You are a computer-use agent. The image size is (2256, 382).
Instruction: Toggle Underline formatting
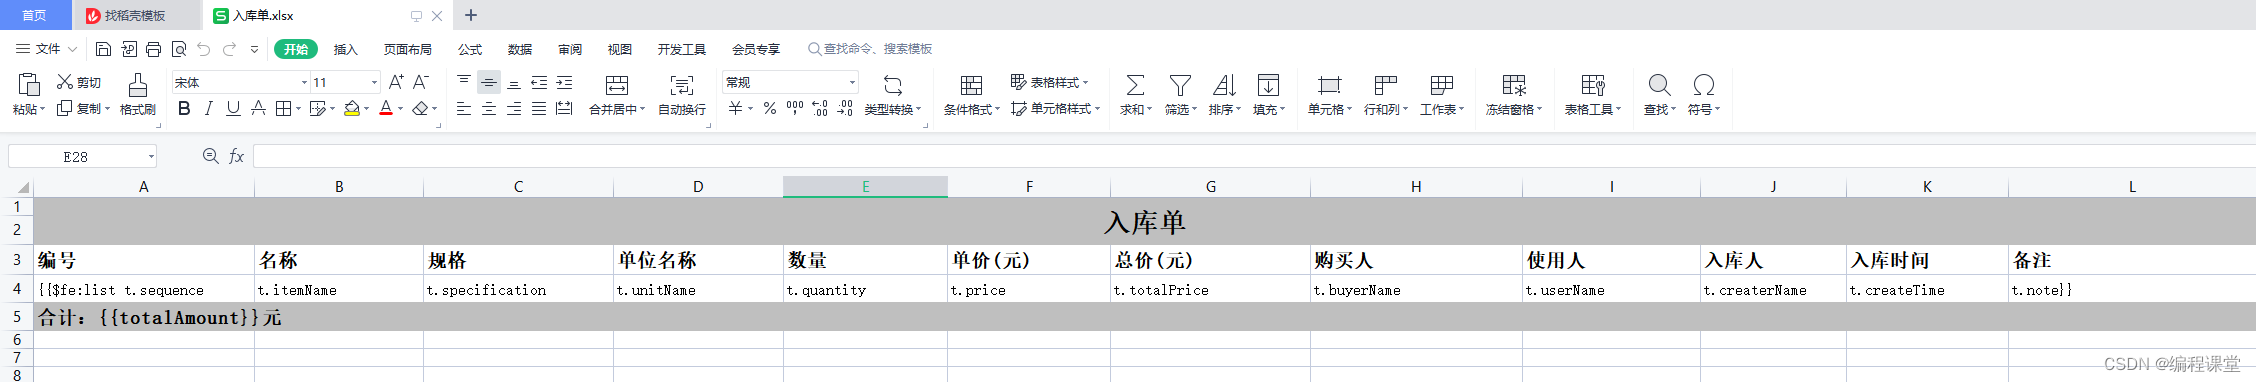pyautogui.click(x=233, y=108)
